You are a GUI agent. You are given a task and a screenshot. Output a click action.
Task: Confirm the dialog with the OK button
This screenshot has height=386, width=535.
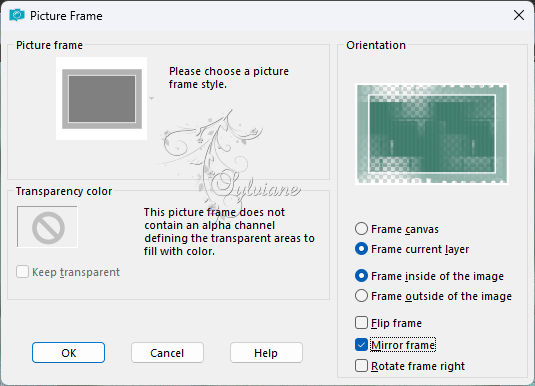(x=68, y=353)
